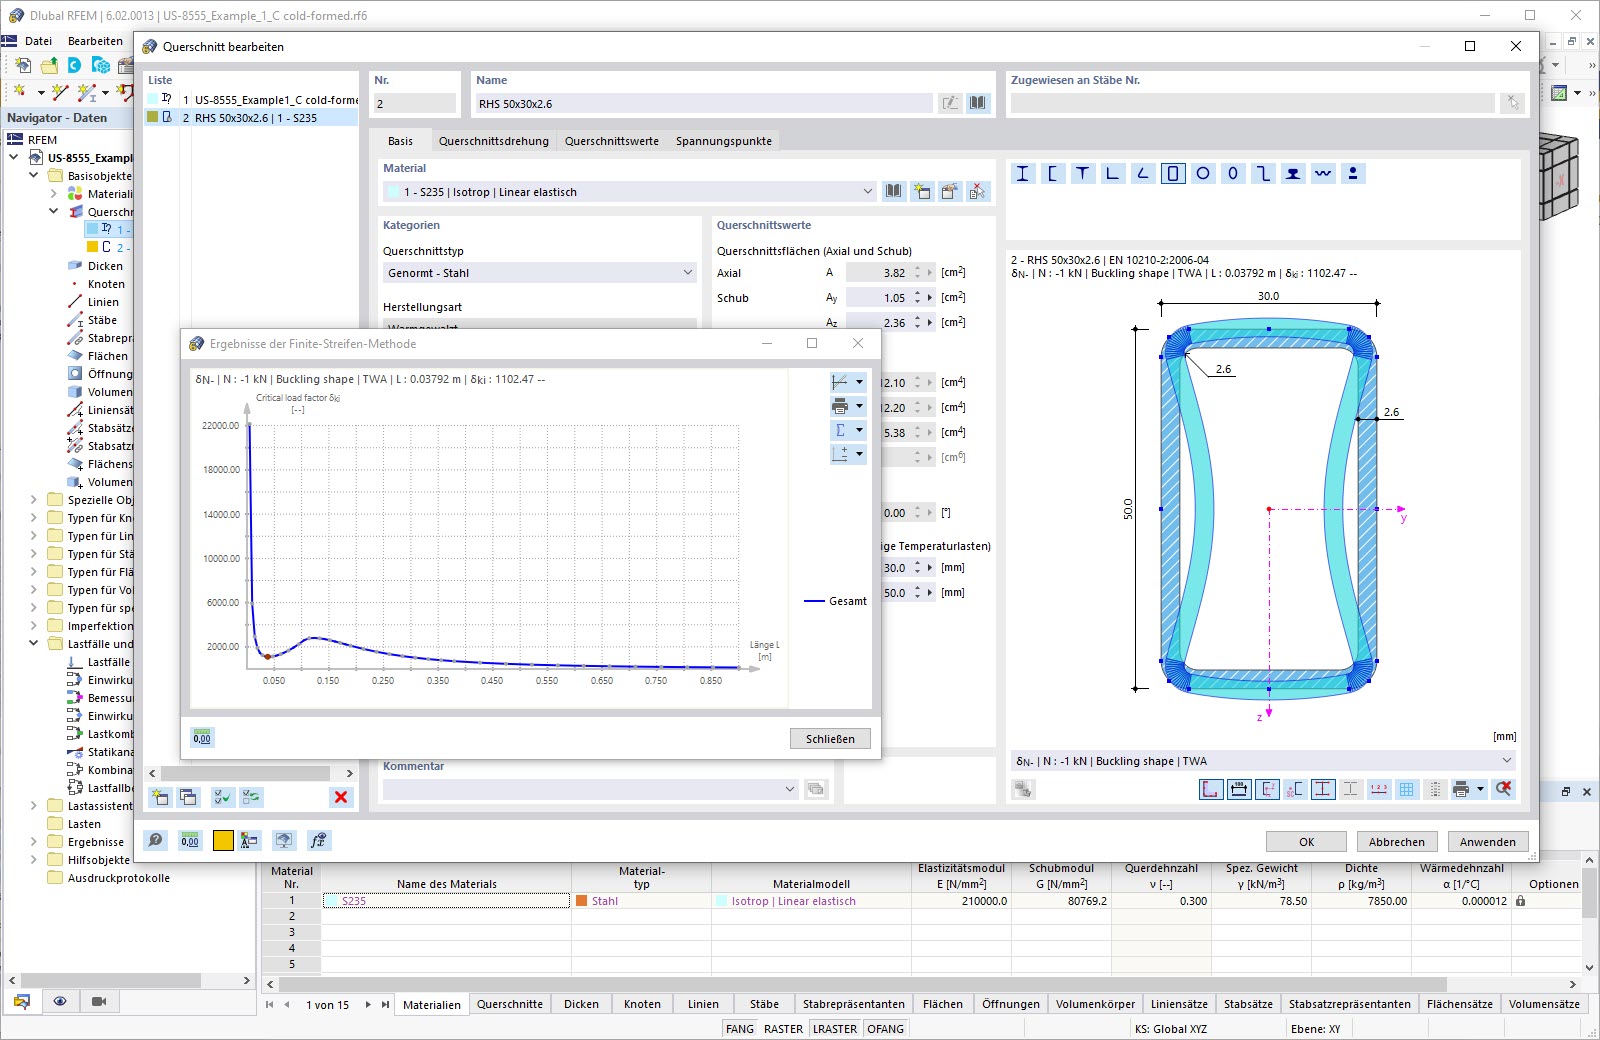
Task: Click the print icon in section preview
Action: click(x=1461, y=790)
